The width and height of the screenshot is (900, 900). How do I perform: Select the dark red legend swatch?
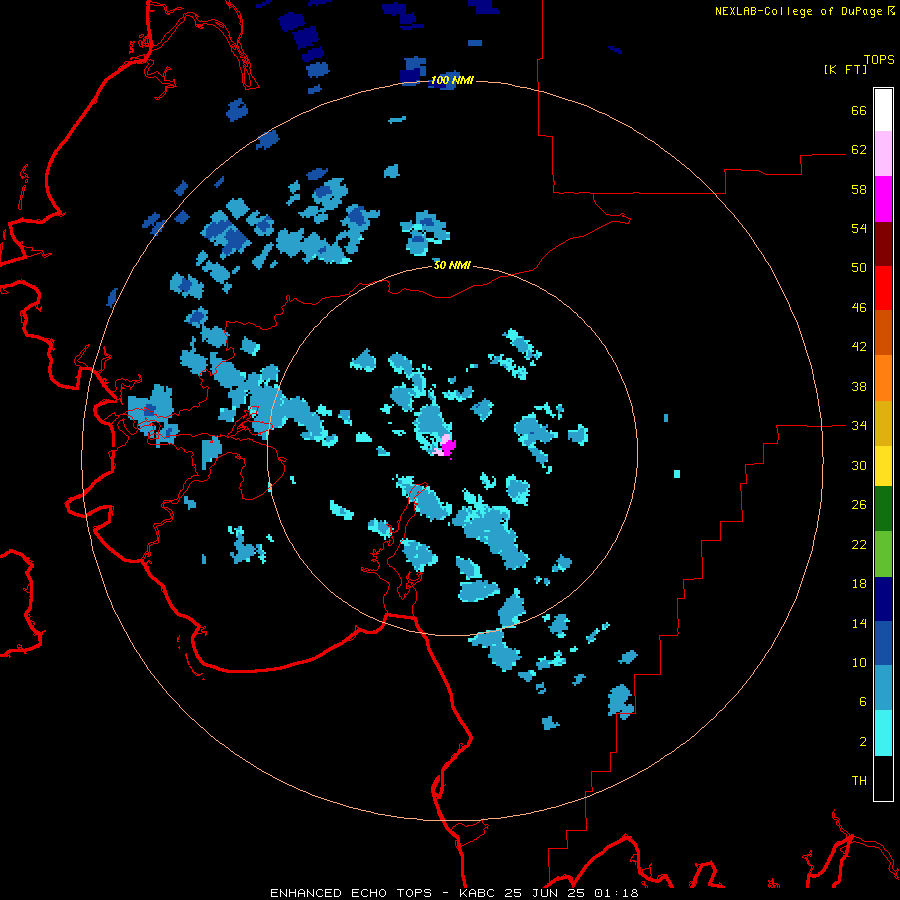pyautogui.click(x=883, y=243)
